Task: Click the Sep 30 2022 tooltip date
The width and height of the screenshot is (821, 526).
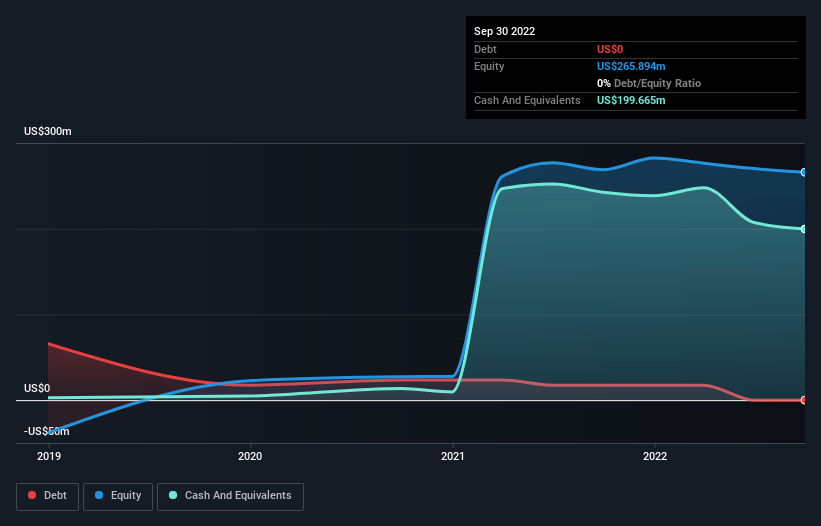Action: [x=504, y=31]
